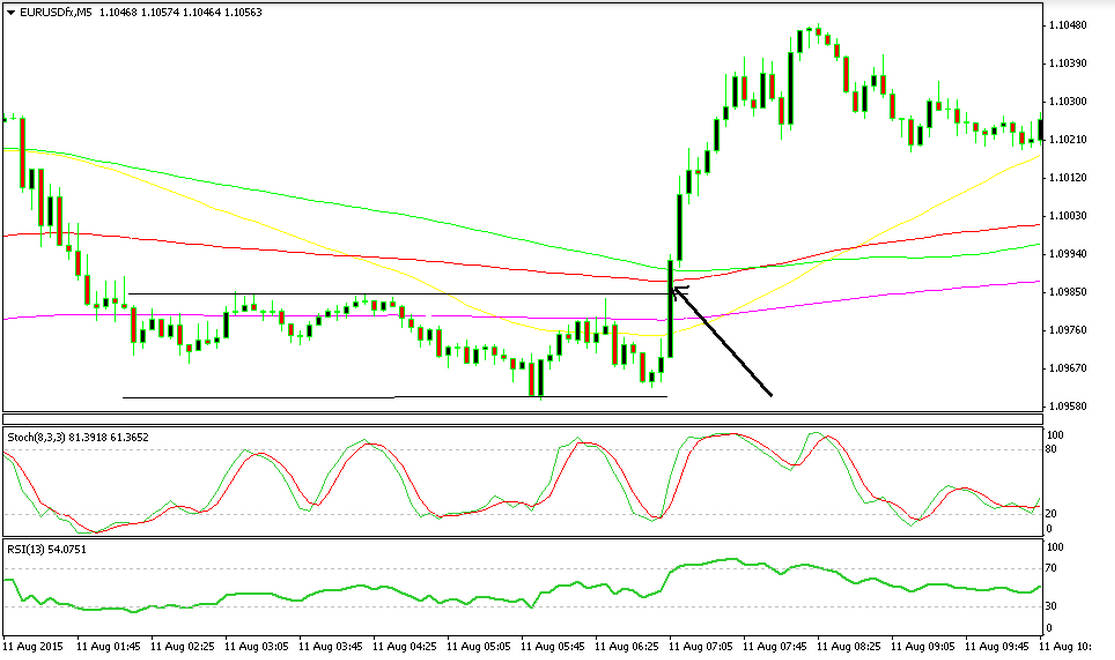Viewport: 1115px width, 660px height.
Task: Click the triangle before the EURUSDfx,M5 title
Action: pyautogui.click(x=11, y=13)
